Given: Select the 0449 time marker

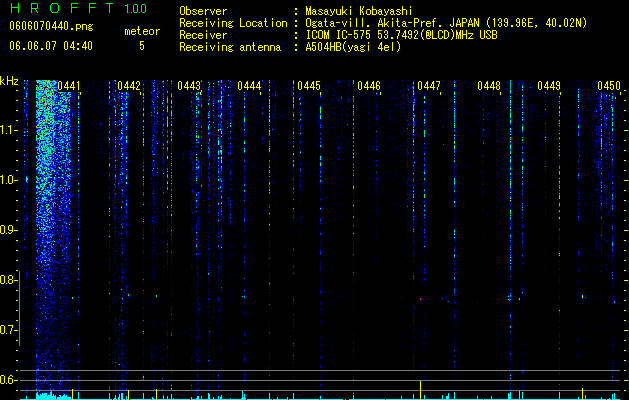Looking at the screenshot, I should pyautogui.click(x=549, y=86).
